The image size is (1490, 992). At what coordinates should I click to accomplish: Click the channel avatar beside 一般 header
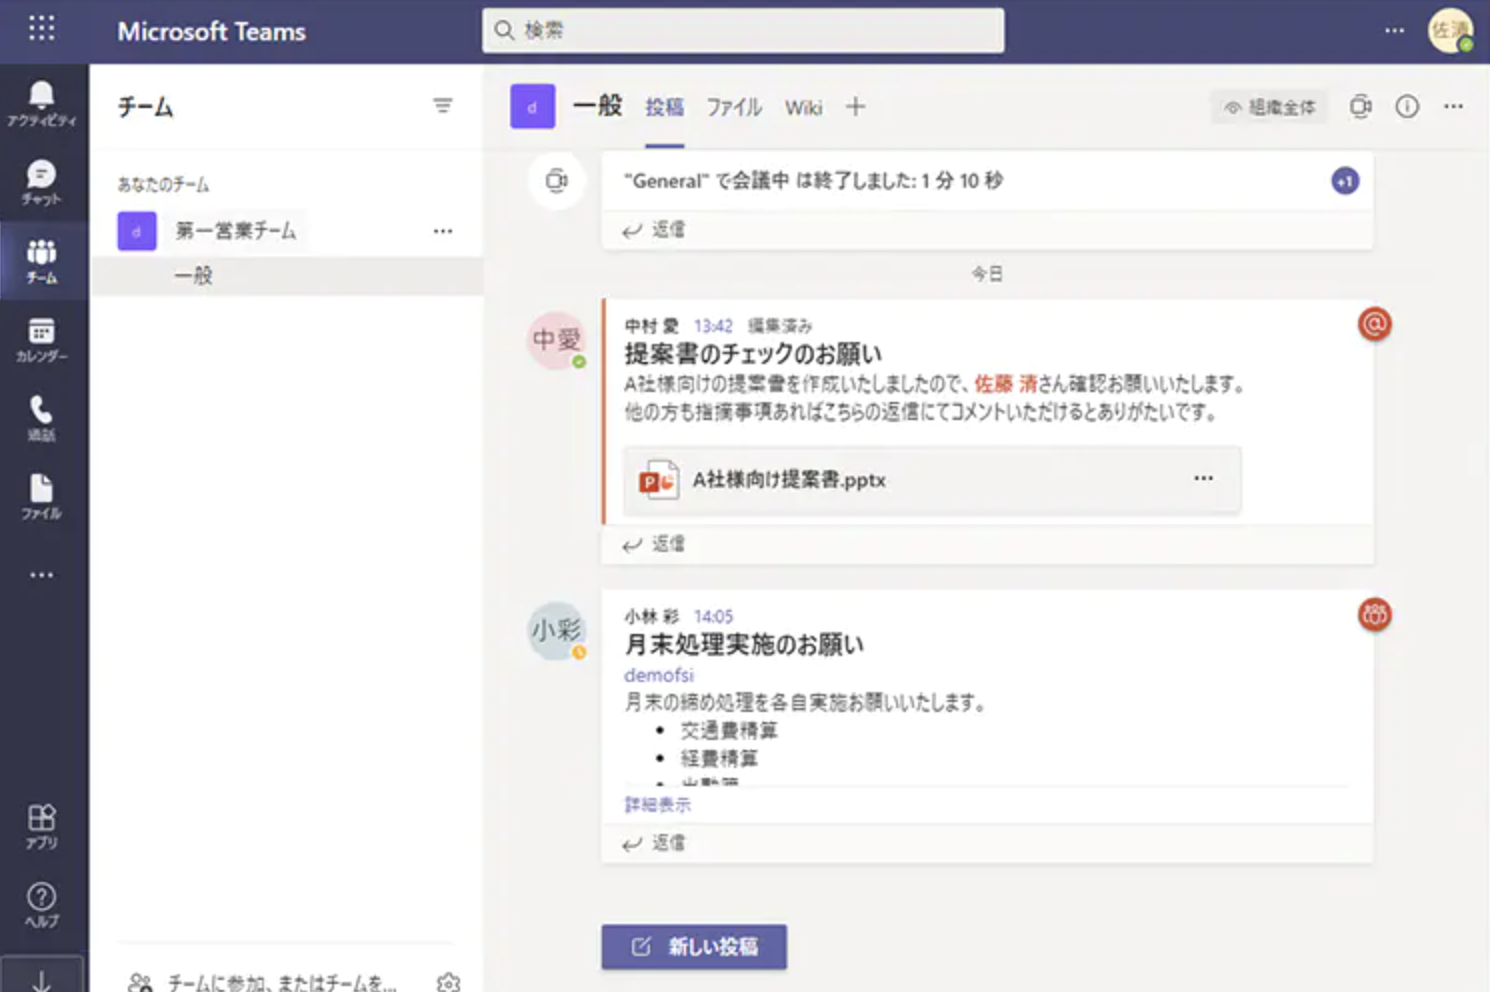[533, 107]
